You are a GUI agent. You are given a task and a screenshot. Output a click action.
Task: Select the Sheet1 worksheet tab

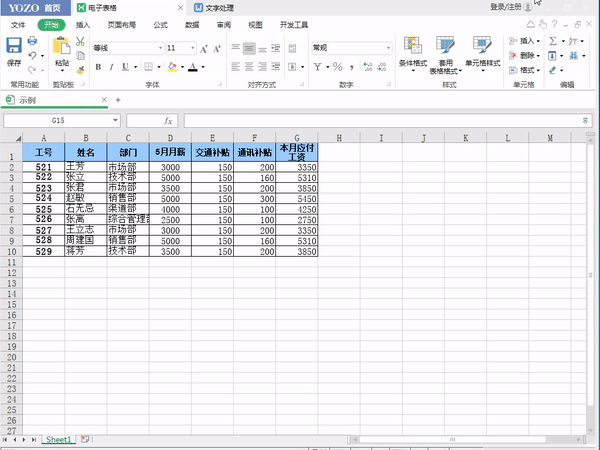pyautogui.click(x=59, y=440)
